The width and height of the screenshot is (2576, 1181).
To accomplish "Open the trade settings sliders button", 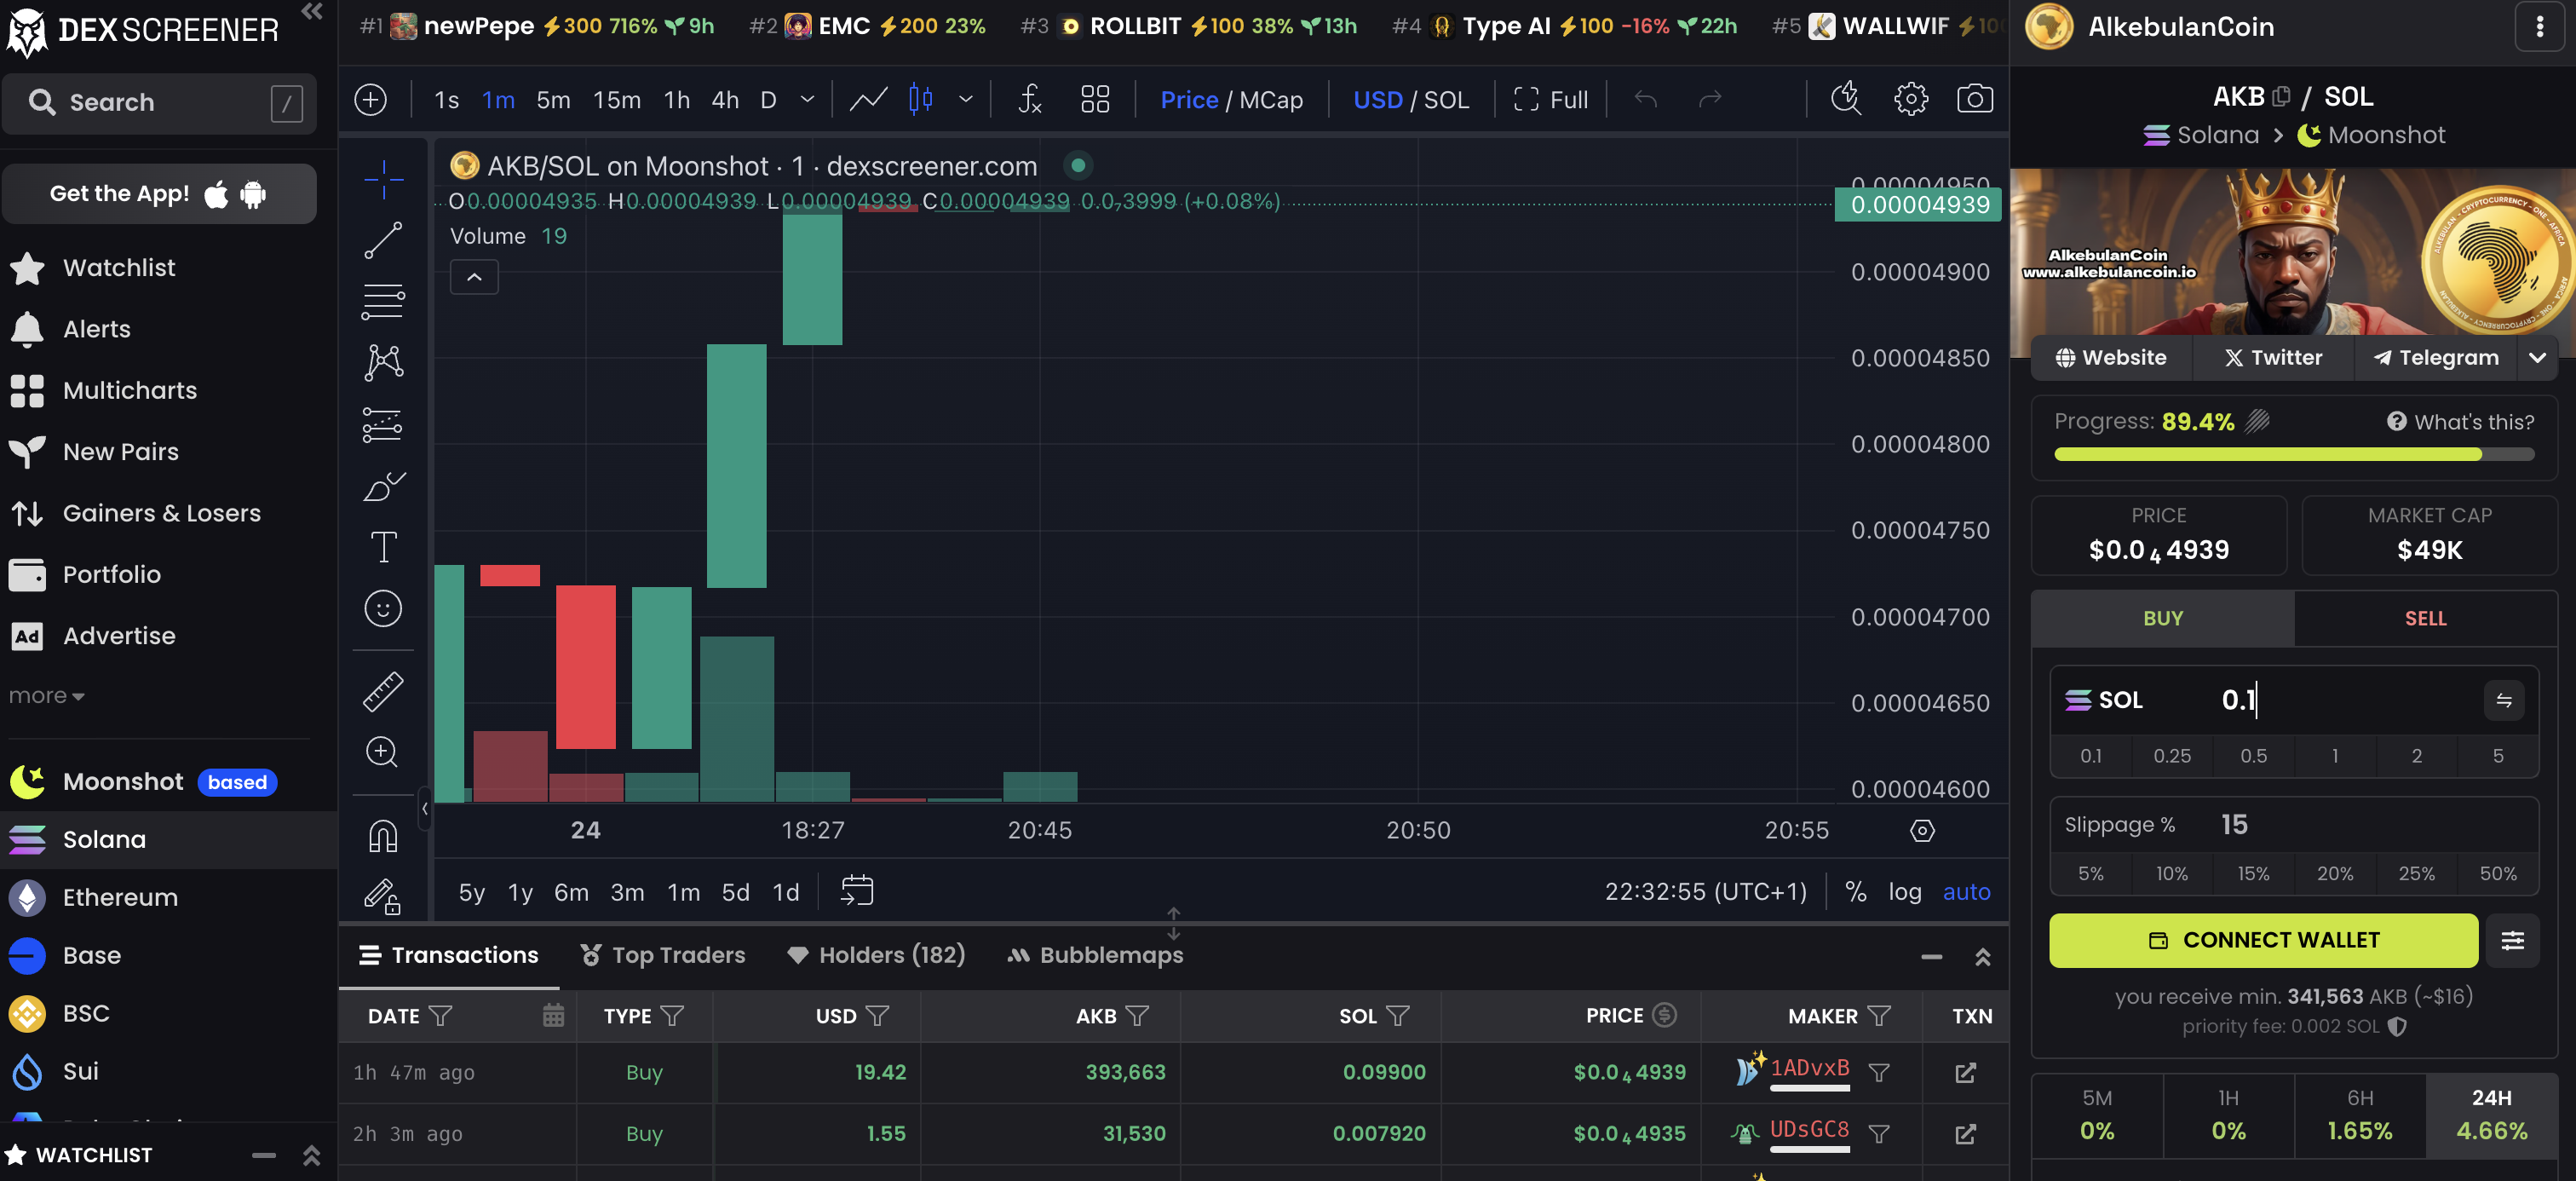I will (x=2512, y=940).
